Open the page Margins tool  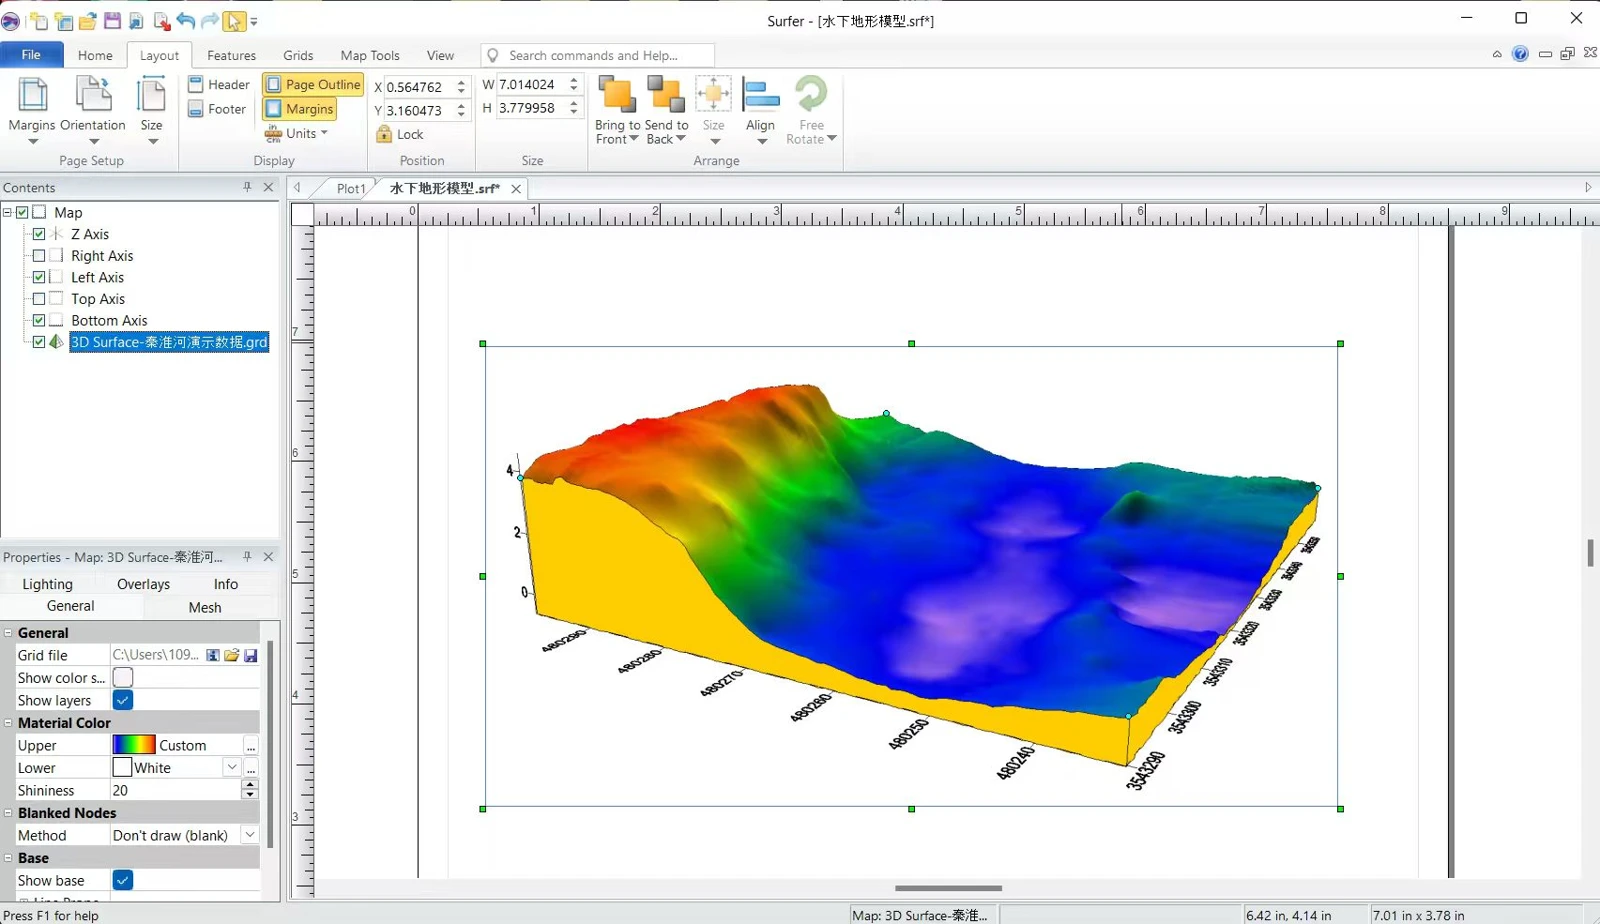coord(32,108)
